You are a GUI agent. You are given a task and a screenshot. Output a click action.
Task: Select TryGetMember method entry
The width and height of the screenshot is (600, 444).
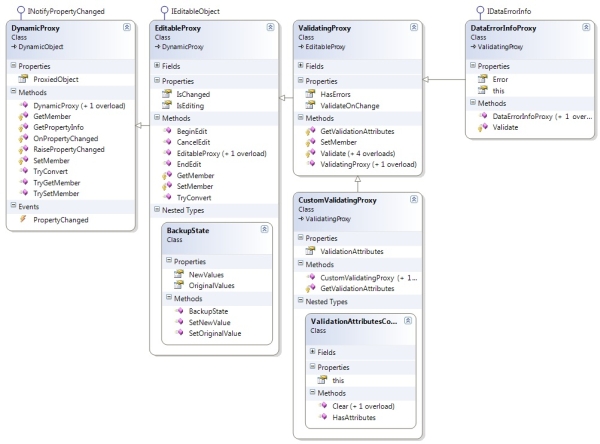pyautogui.click(x=57, y=183)
